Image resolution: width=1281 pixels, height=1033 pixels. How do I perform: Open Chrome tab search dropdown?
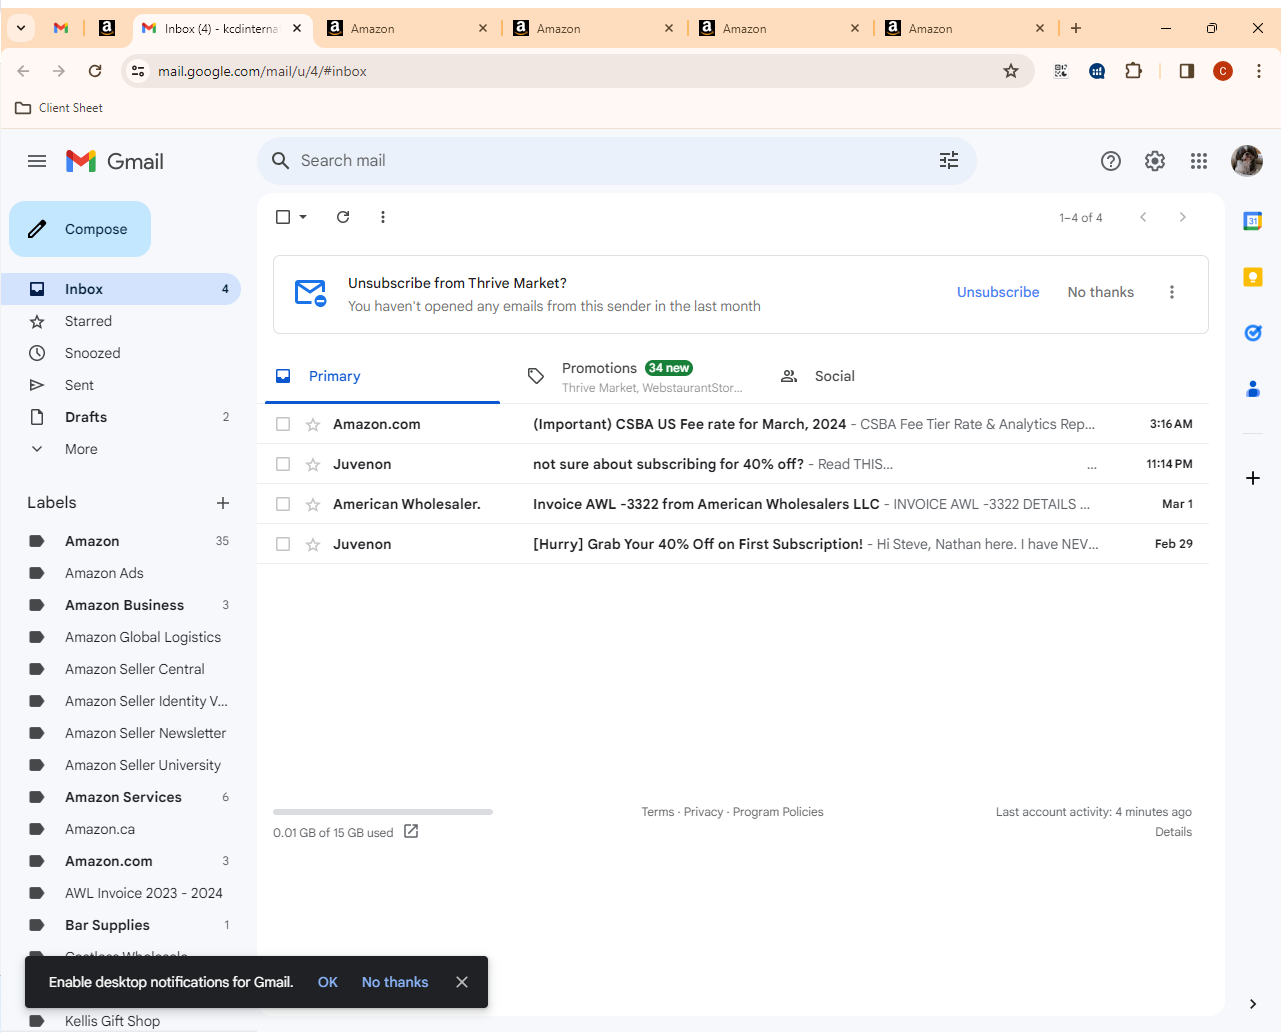pos(20,28)
